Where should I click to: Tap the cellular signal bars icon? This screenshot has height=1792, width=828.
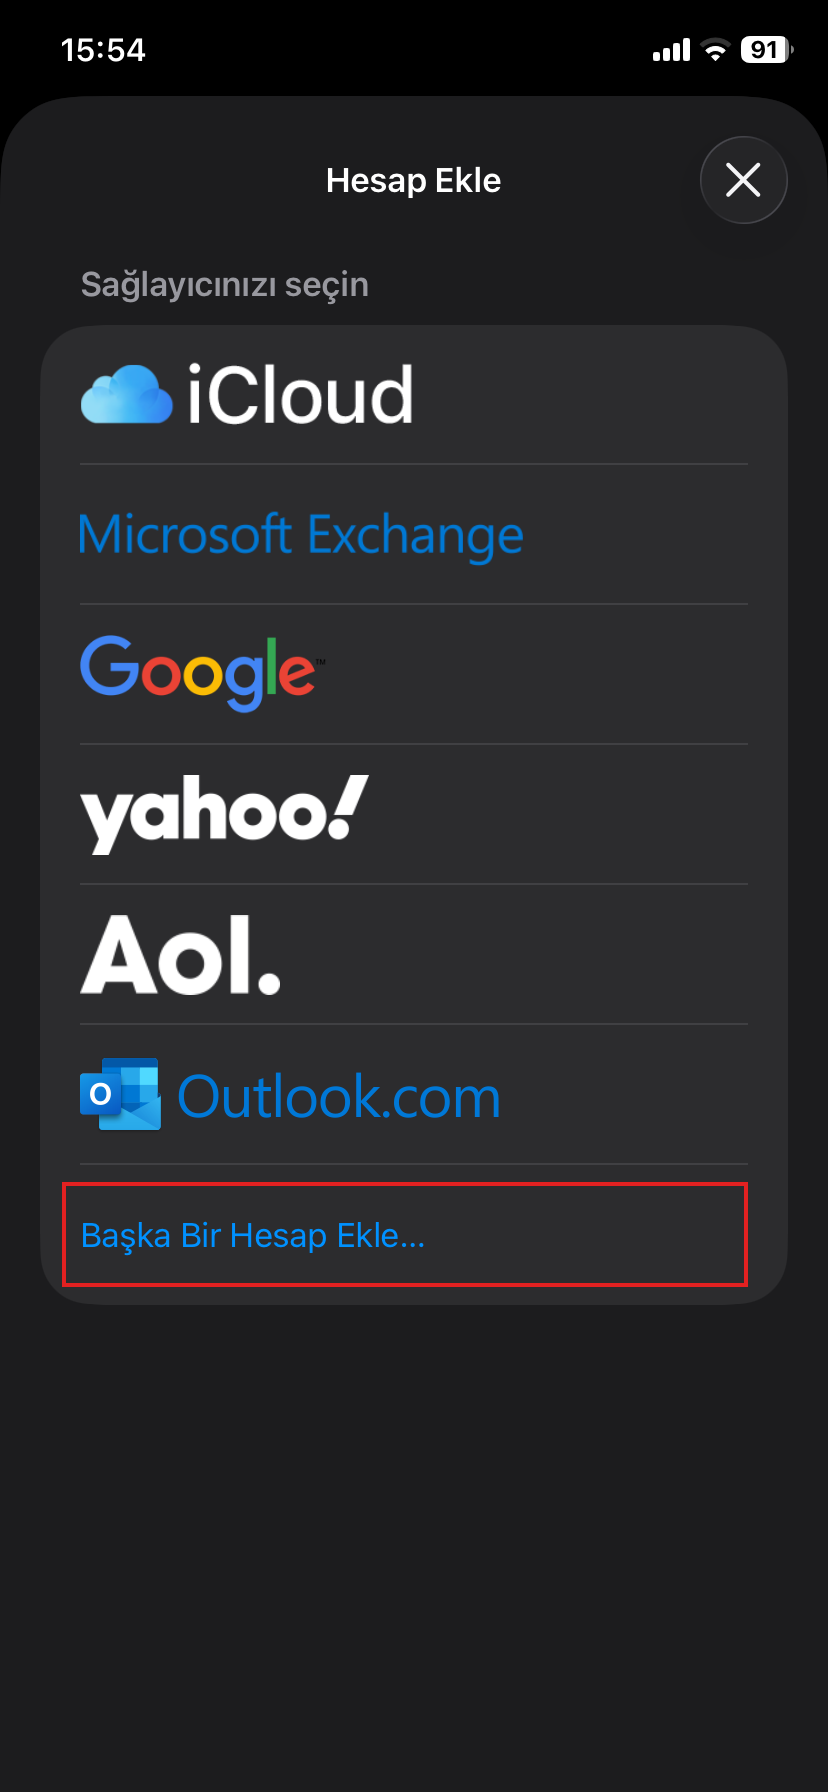[670, 49]
